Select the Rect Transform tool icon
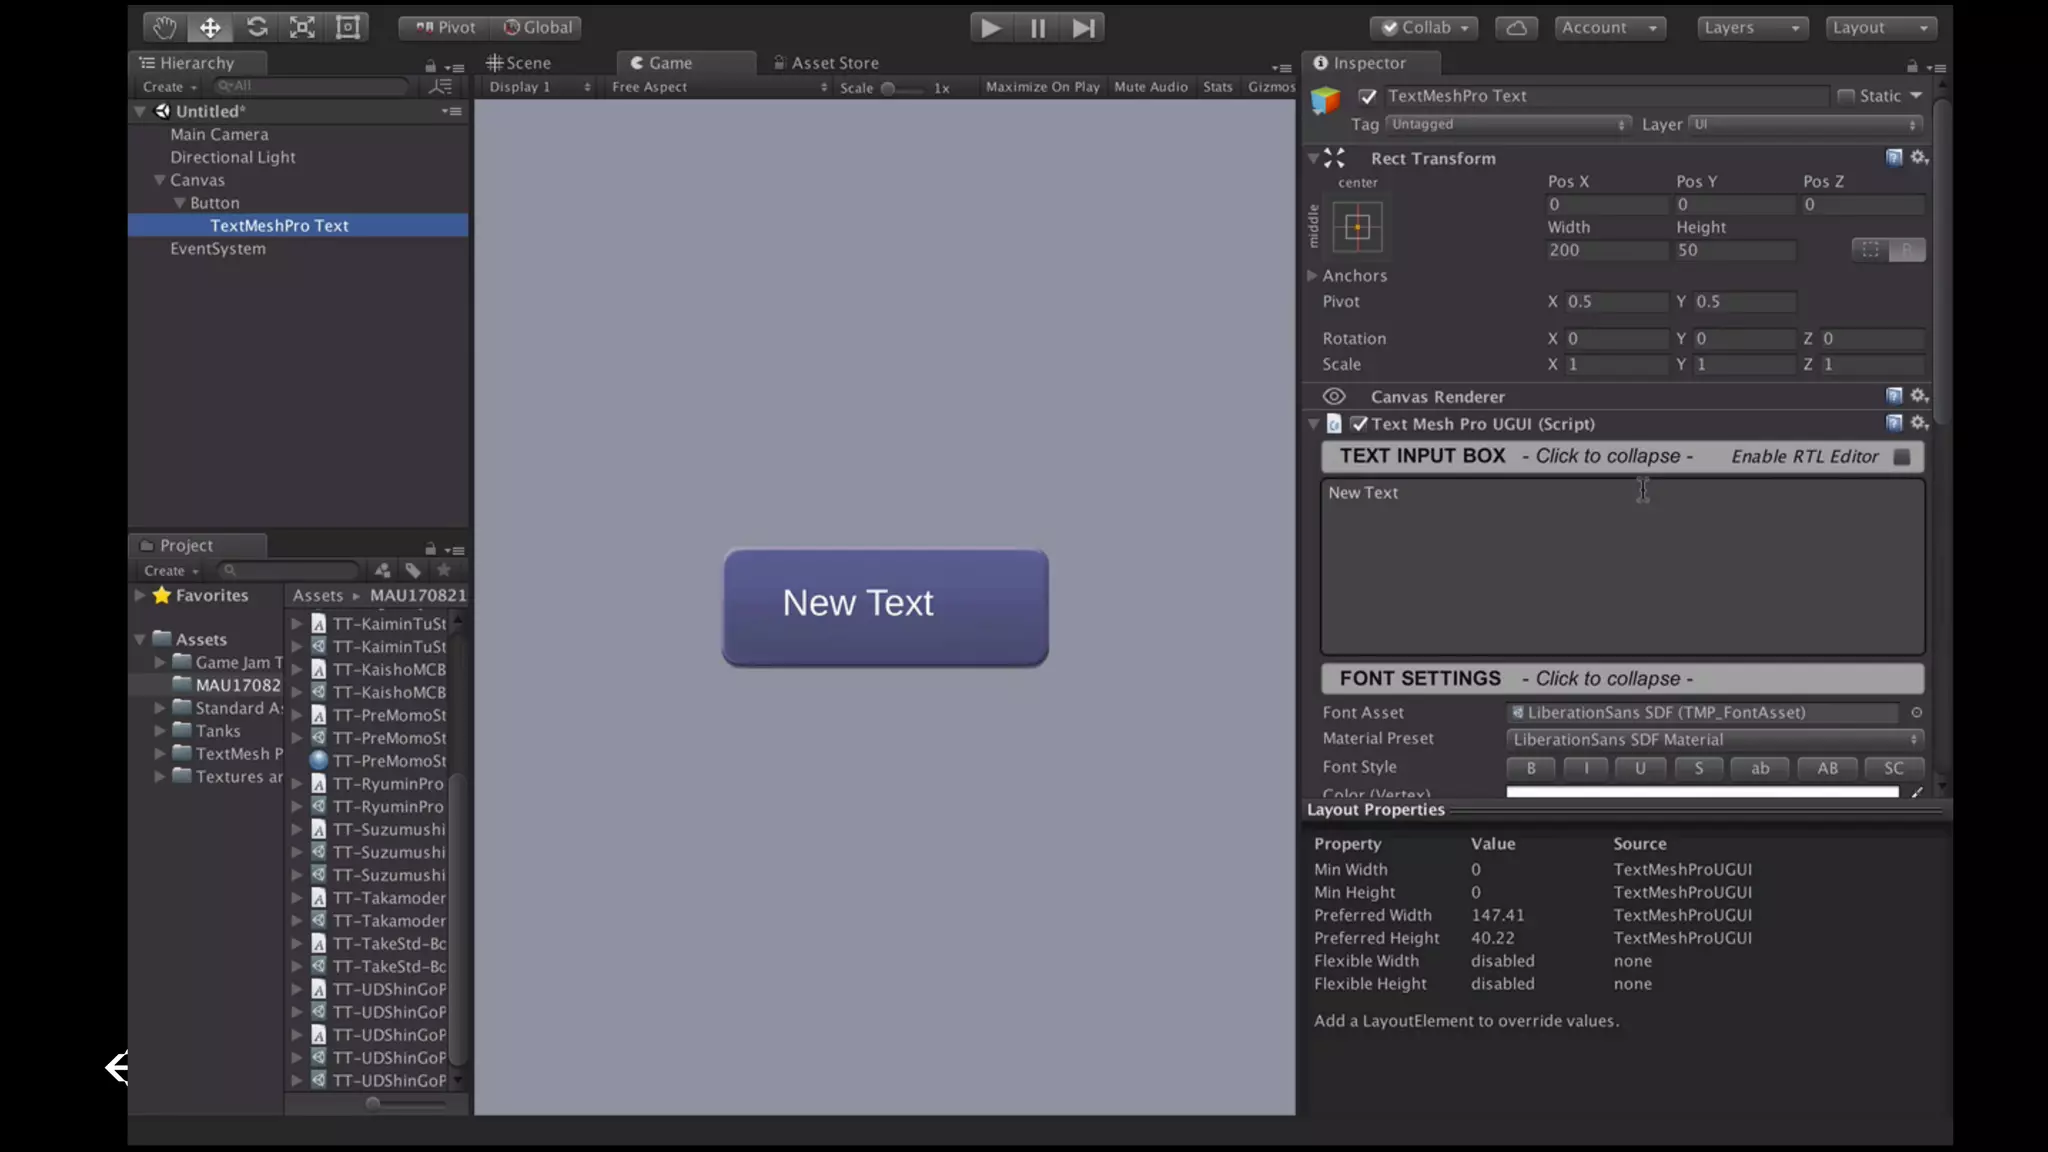 click(348, 27)
